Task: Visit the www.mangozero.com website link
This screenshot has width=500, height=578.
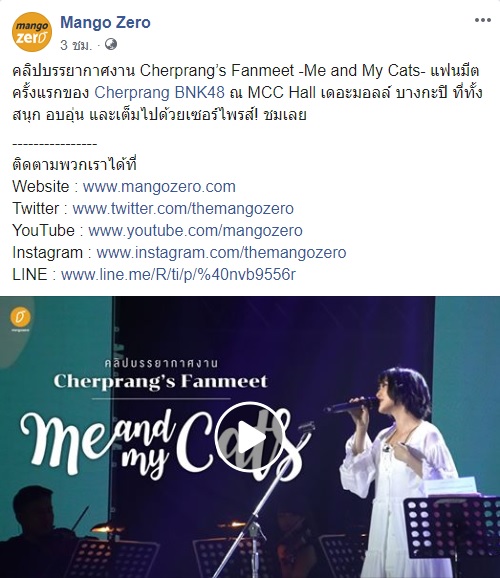Action: point(159,187)
